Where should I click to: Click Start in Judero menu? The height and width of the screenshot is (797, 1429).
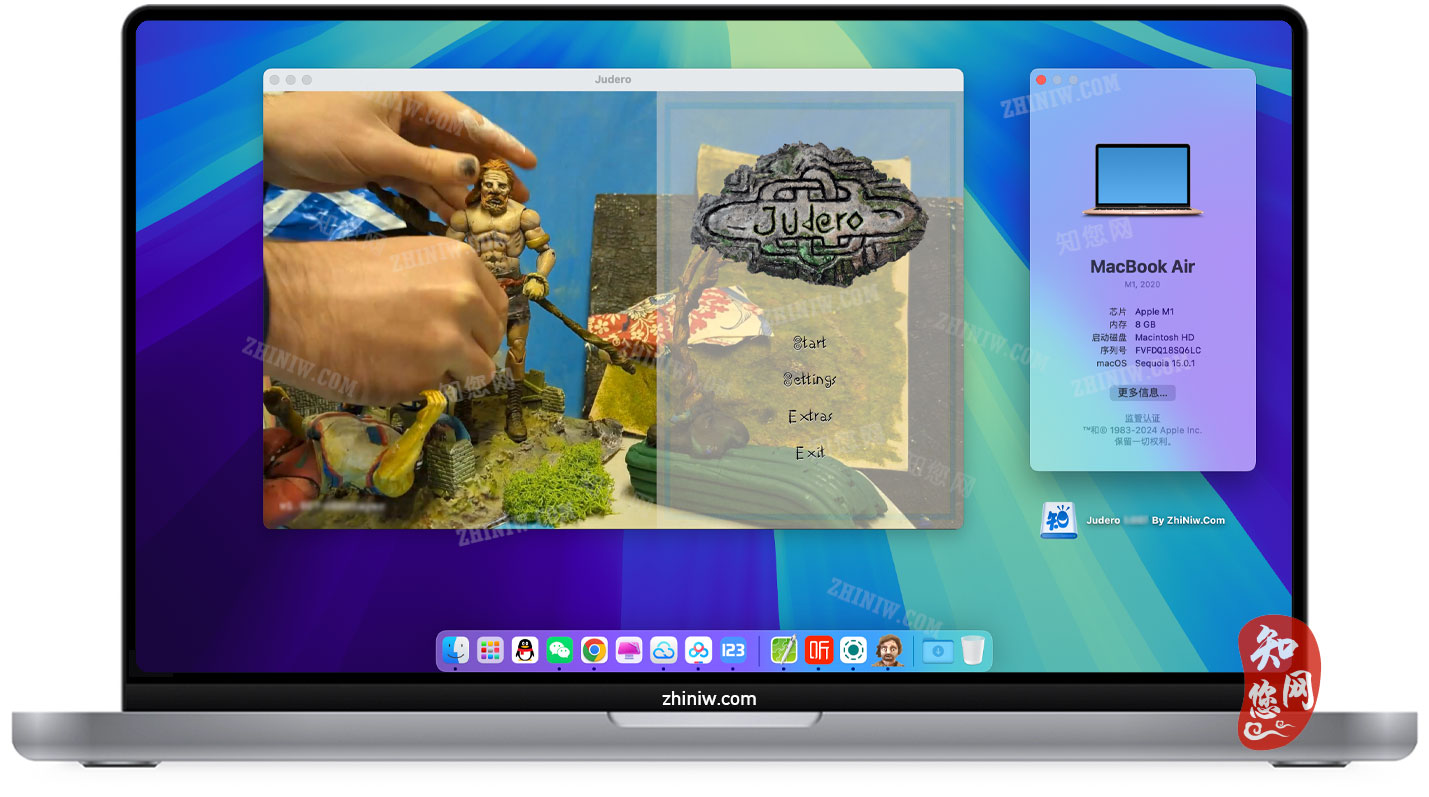[810, 342]
